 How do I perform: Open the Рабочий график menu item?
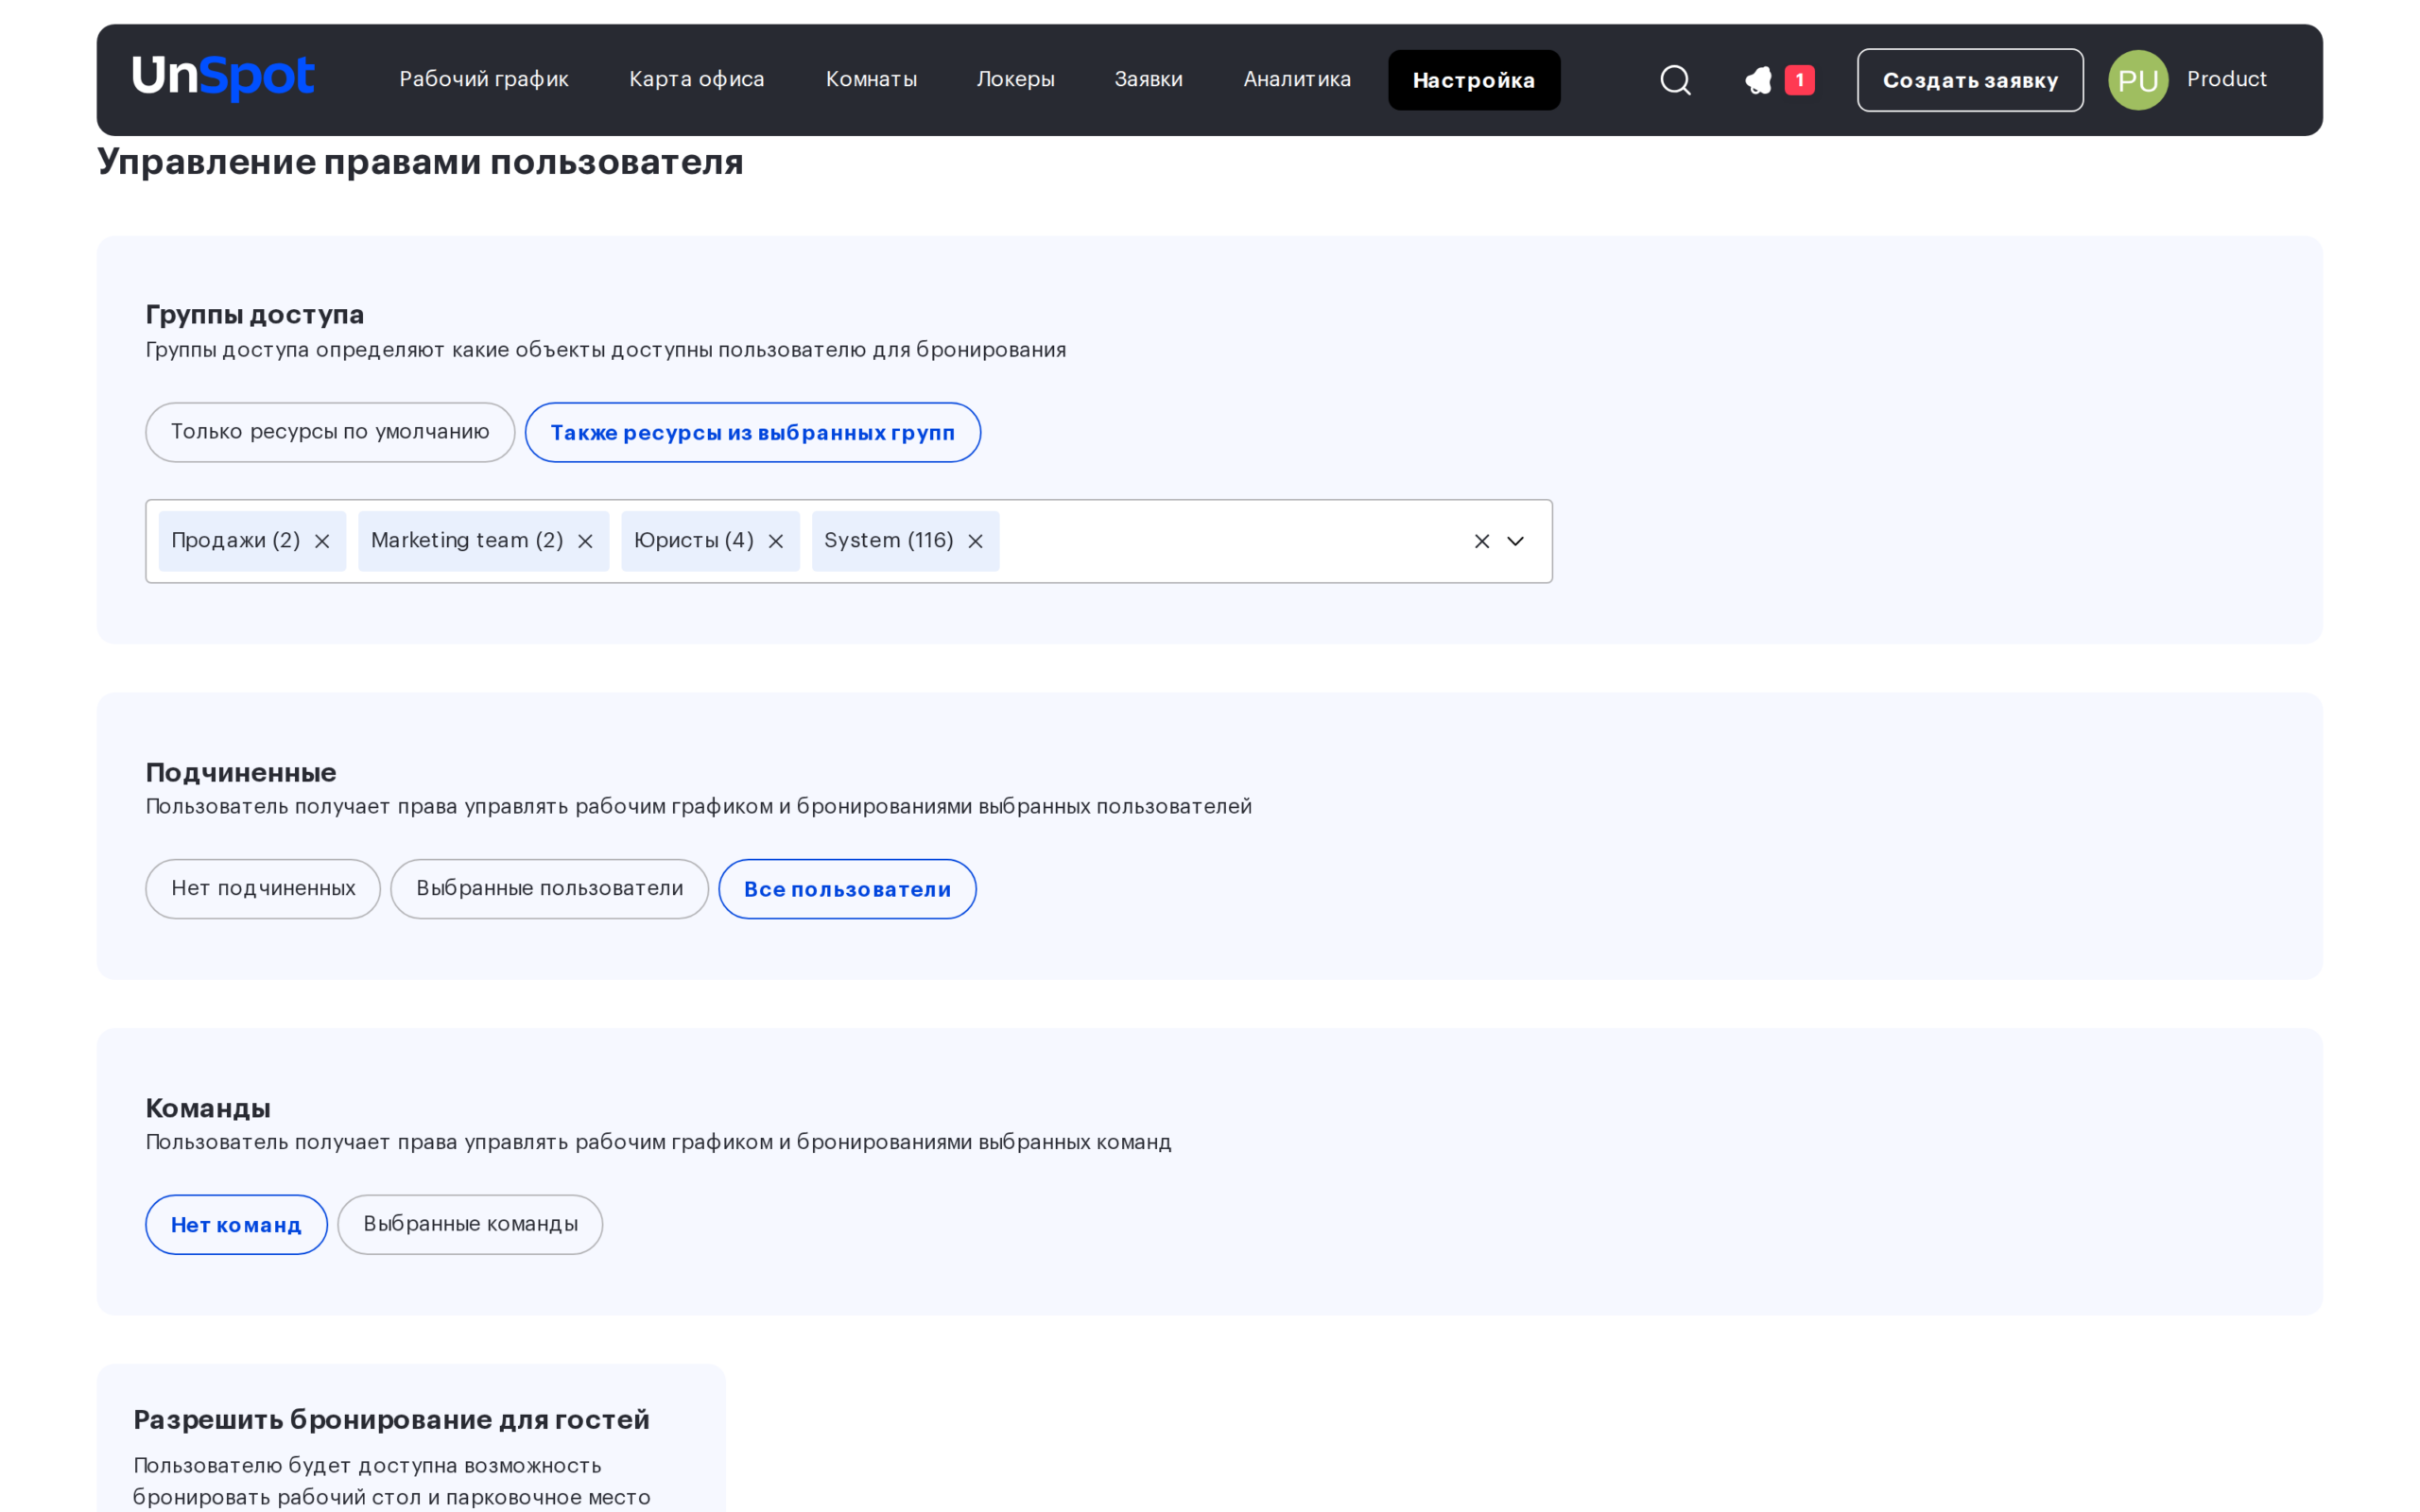[484, 79]
